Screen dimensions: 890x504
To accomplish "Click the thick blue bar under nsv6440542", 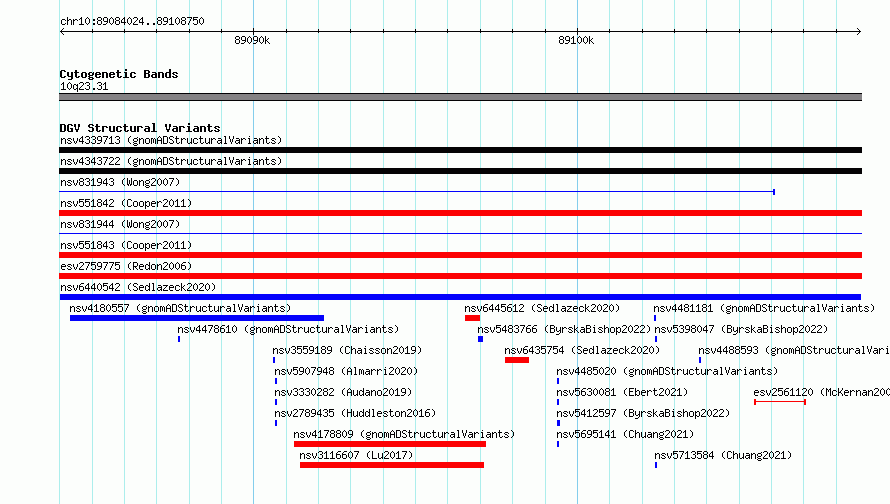I will tap(460, 297).
